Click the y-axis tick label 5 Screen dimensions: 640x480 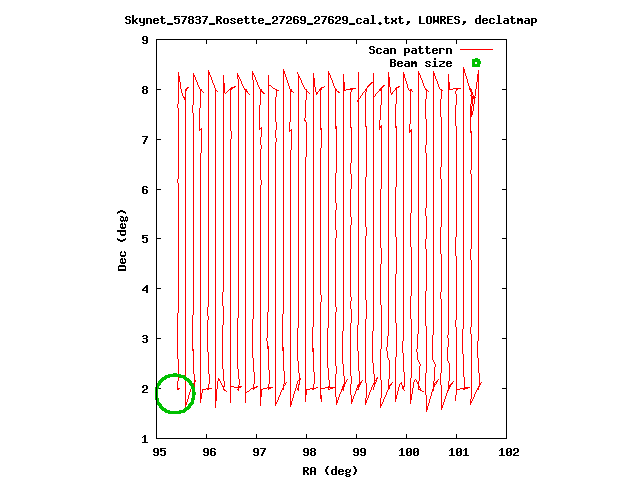pyautogui.click(x=145, y=239)
